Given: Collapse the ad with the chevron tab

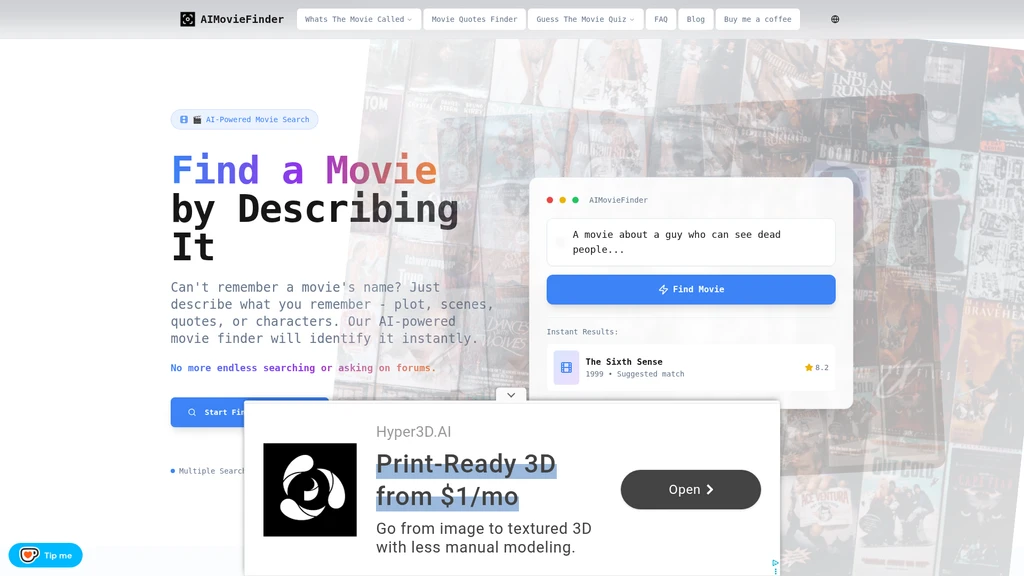Looking at the screenshot, I should coord(511,394).
